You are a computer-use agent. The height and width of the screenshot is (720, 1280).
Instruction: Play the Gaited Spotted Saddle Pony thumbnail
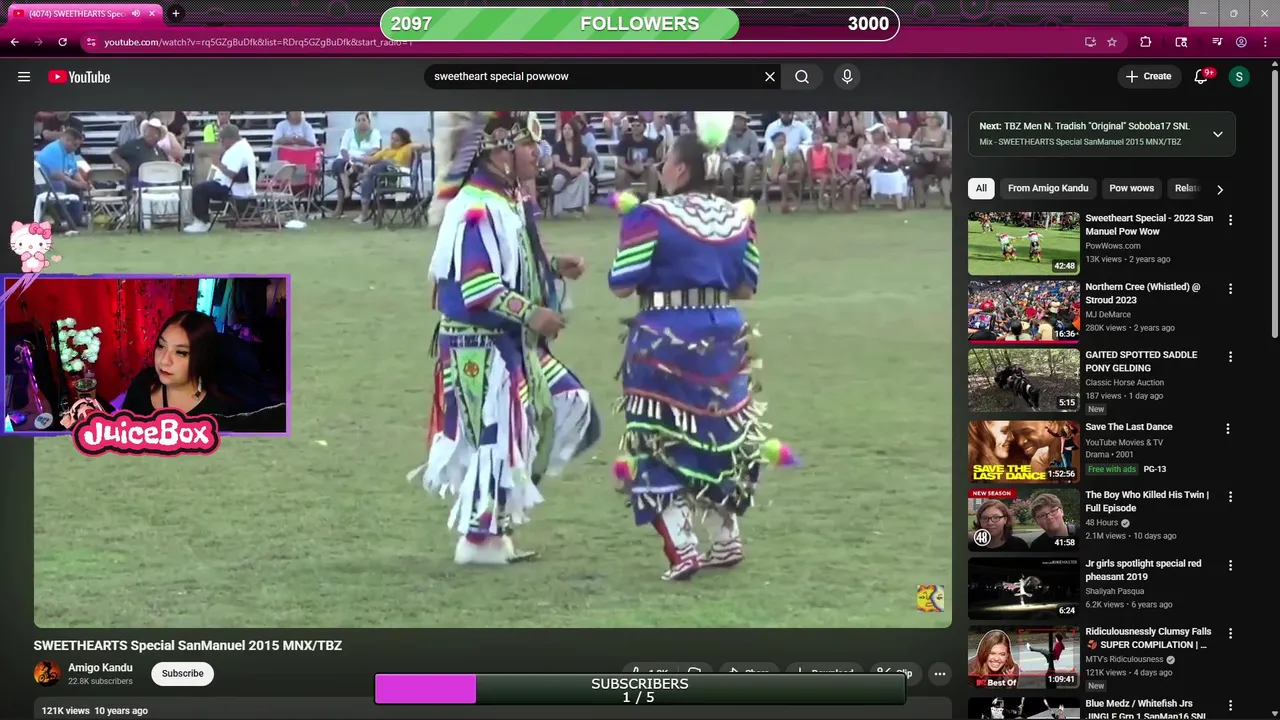pyautogui.click(x=1023, y=379)
